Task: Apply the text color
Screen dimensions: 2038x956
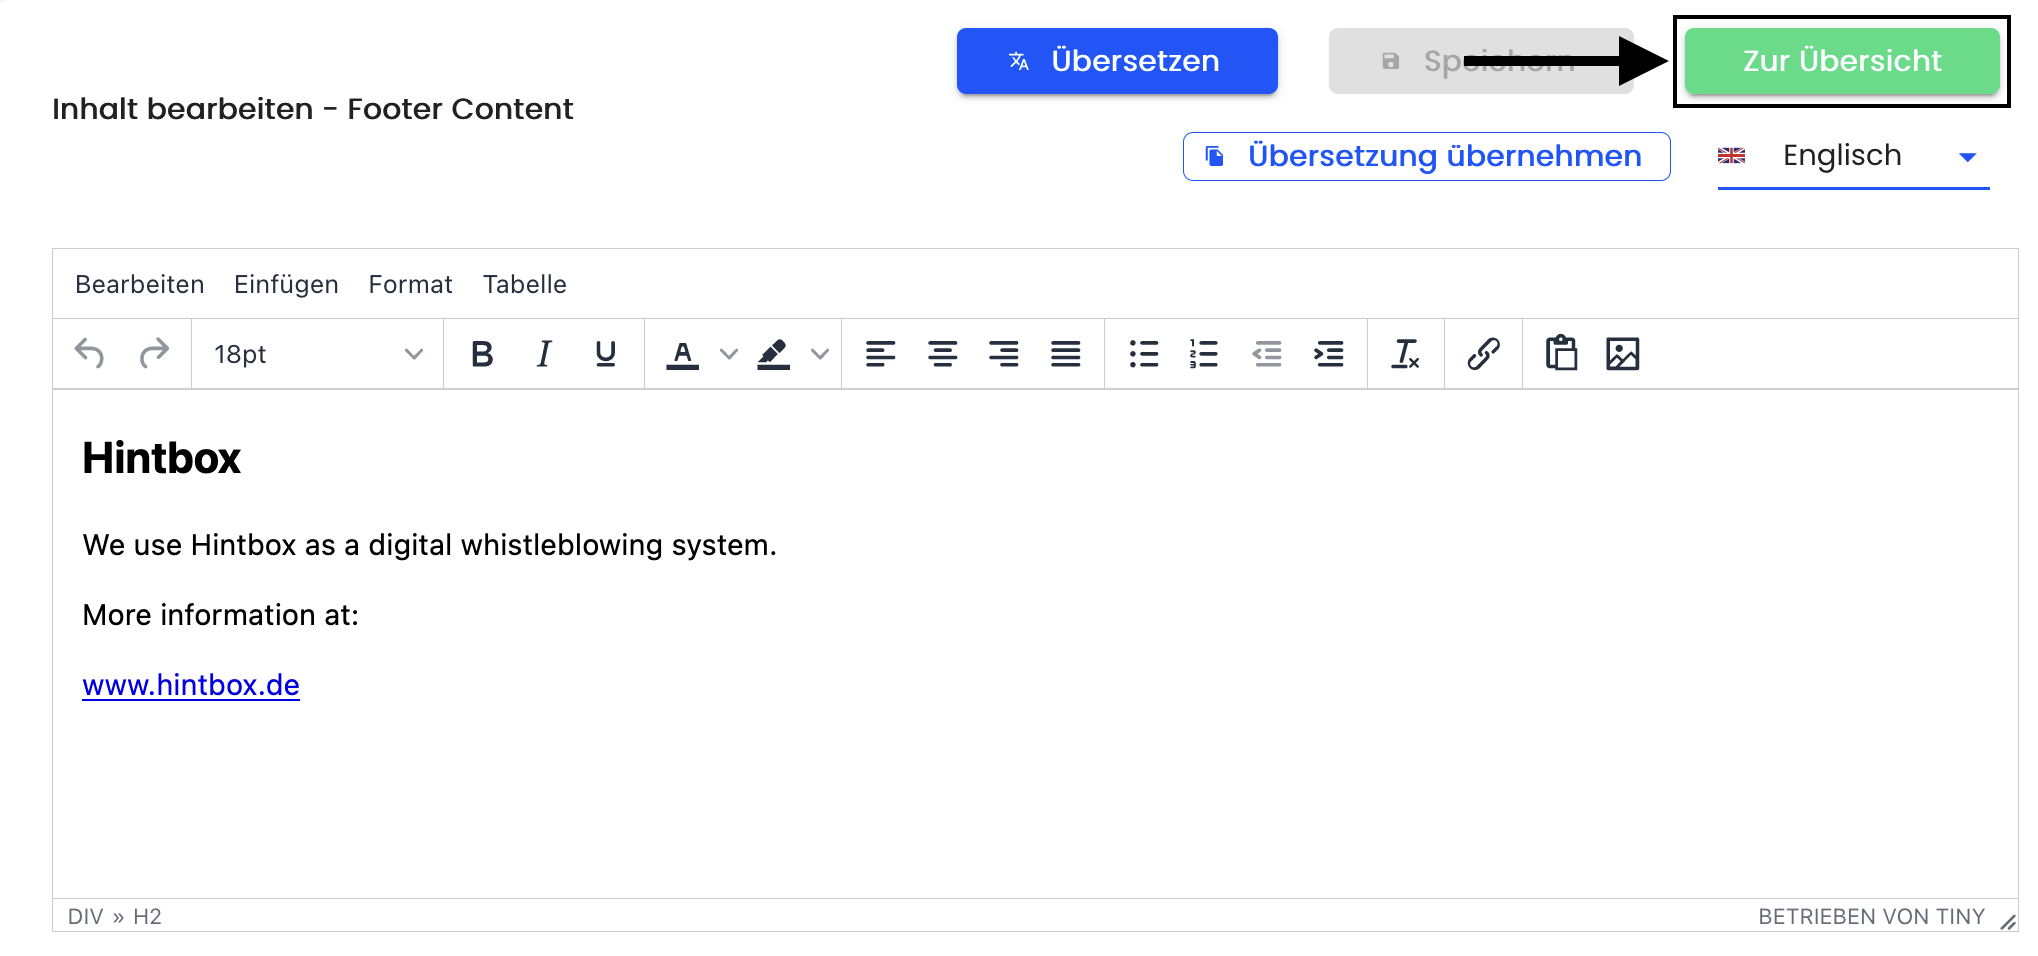Action: 683,354
